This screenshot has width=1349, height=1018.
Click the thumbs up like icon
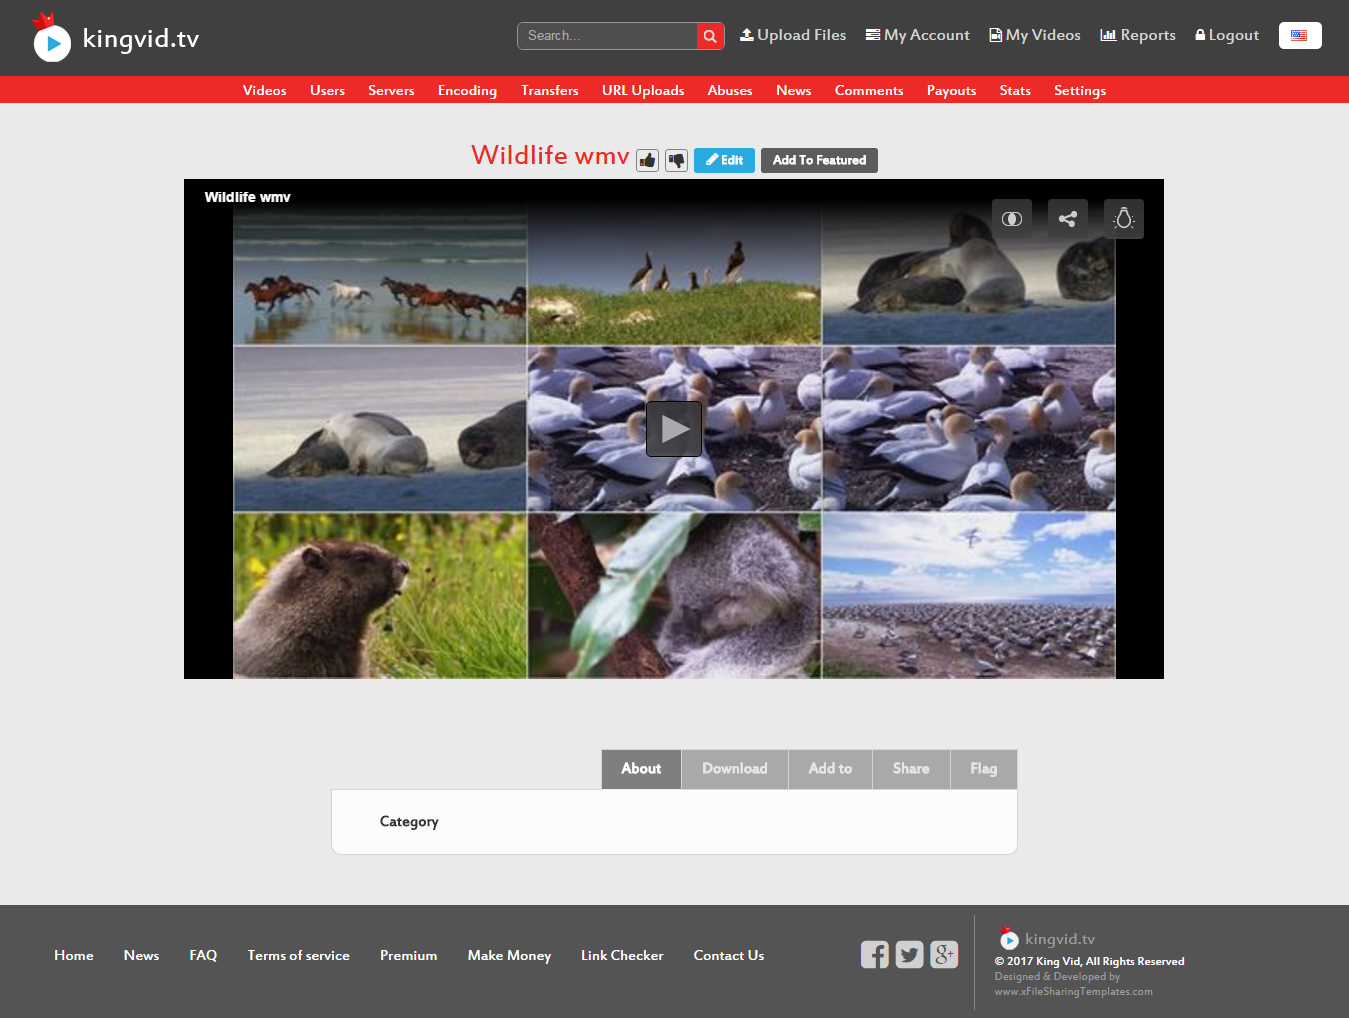(x=648, y=160)
